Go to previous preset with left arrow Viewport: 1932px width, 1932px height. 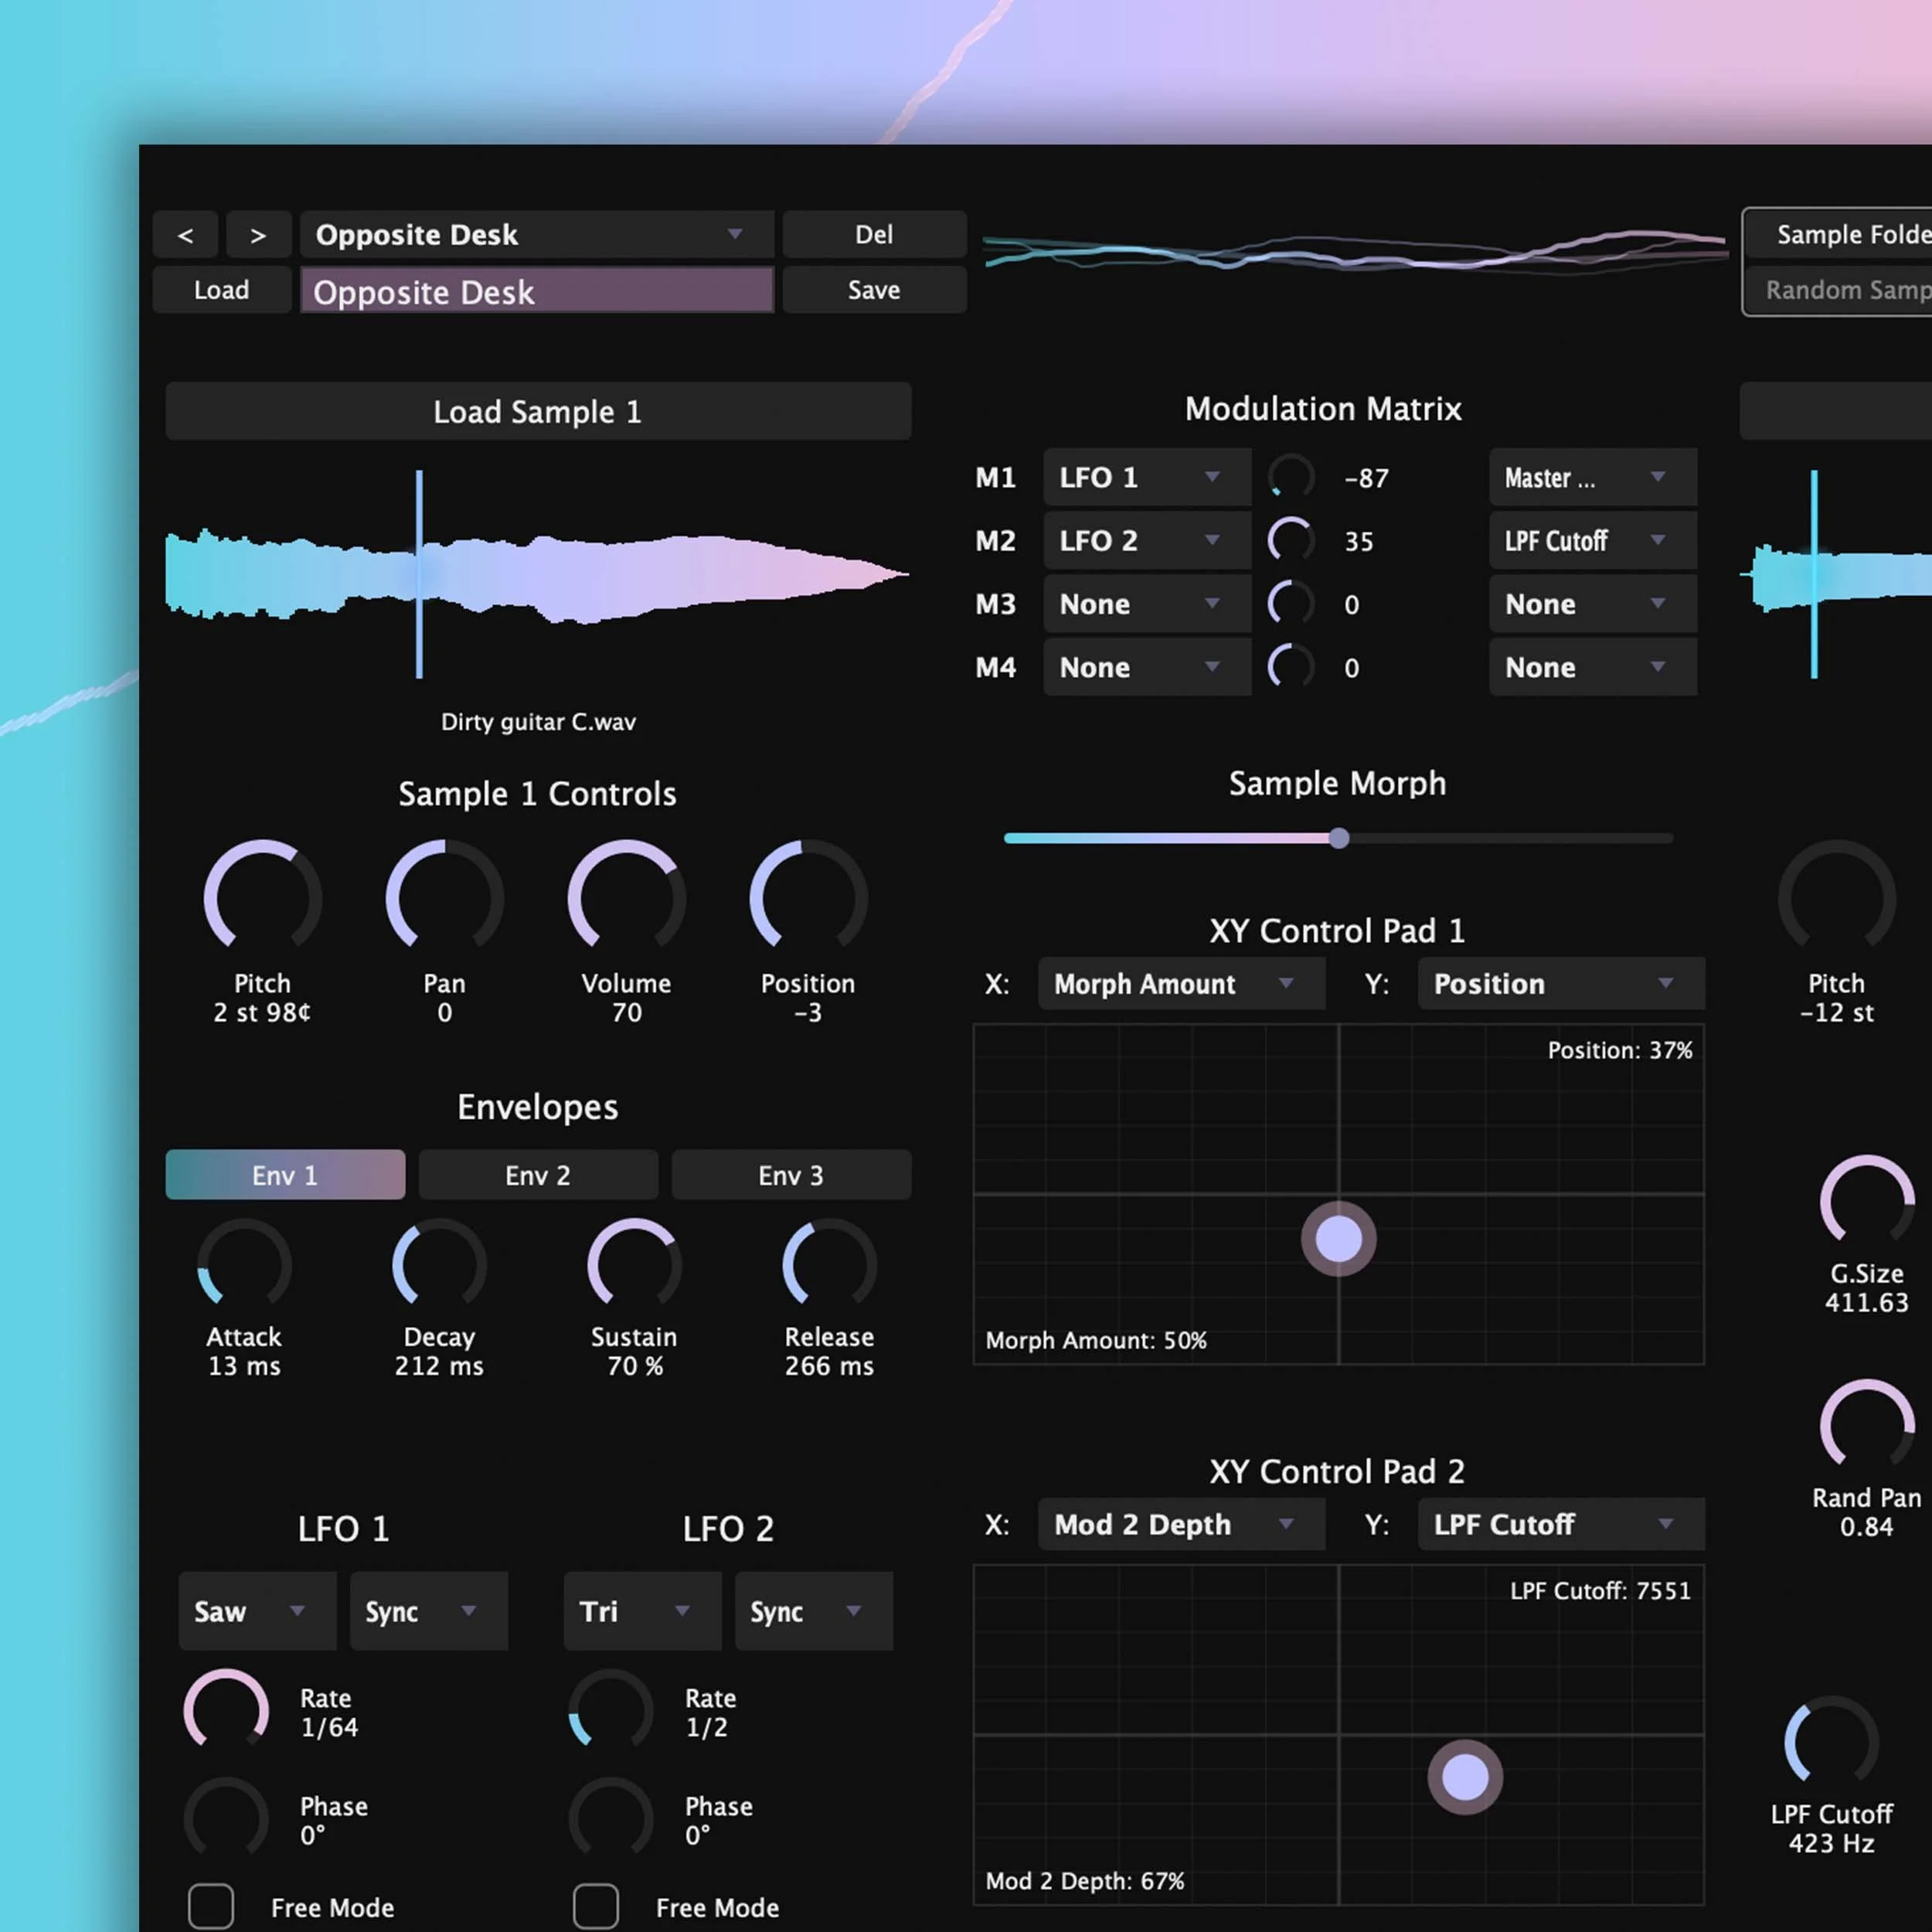[185, 235]
